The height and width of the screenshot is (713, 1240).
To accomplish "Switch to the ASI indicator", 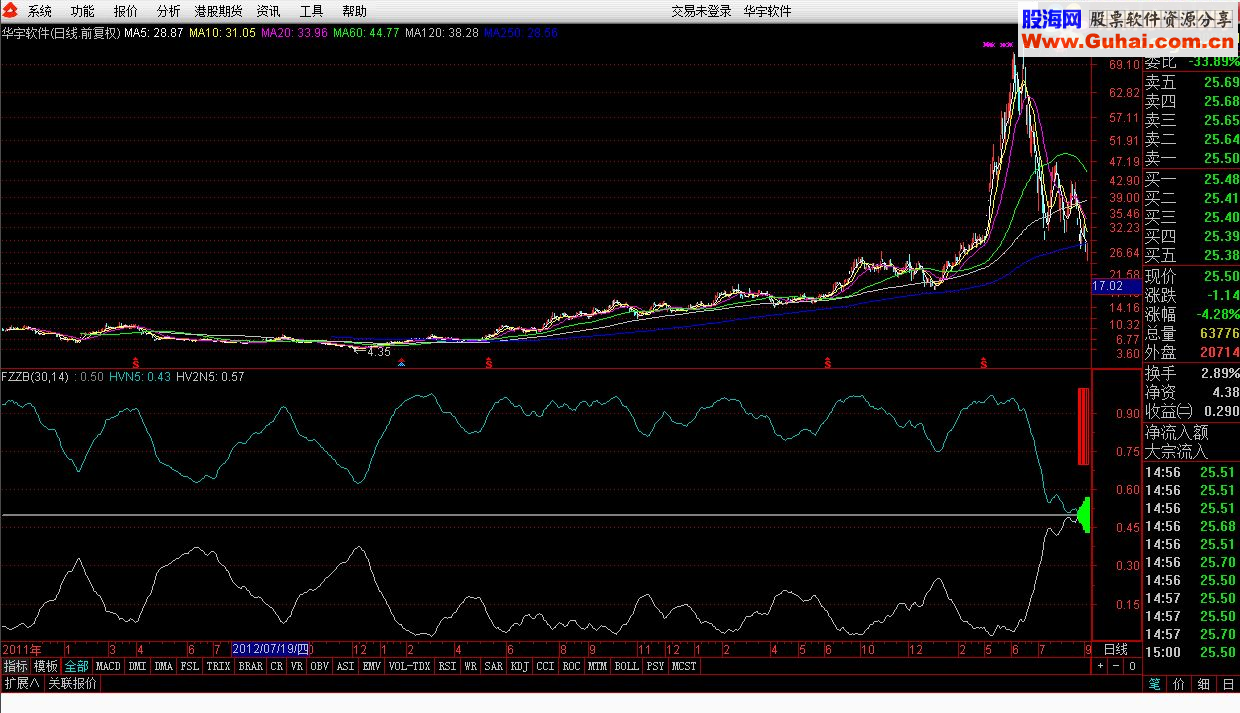I will 345,666.
